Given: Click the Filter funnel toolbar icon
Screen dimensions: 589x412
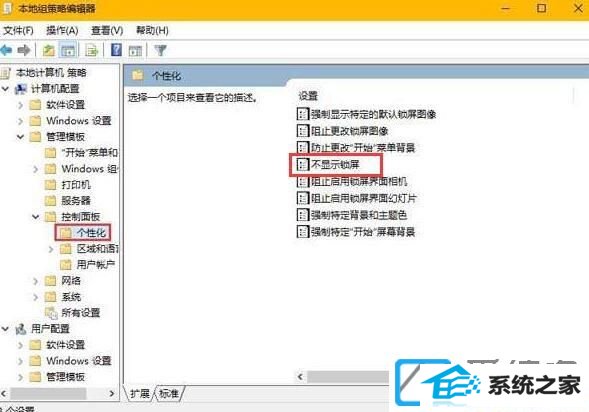Looking at the screenshot, I should tap(160, 50).
